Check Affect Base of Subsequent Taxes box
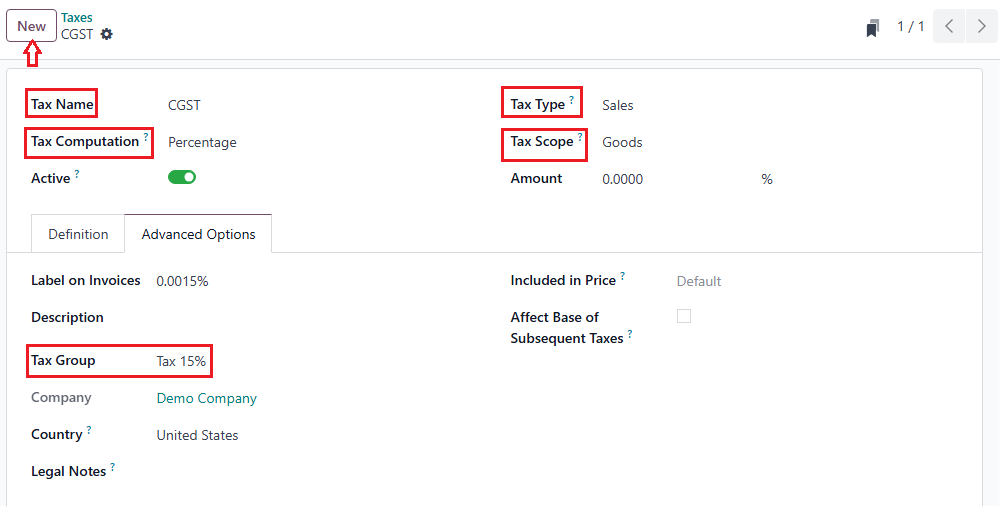The height and width of the screenshot is (506, 1000). click(x=684, y=316)
